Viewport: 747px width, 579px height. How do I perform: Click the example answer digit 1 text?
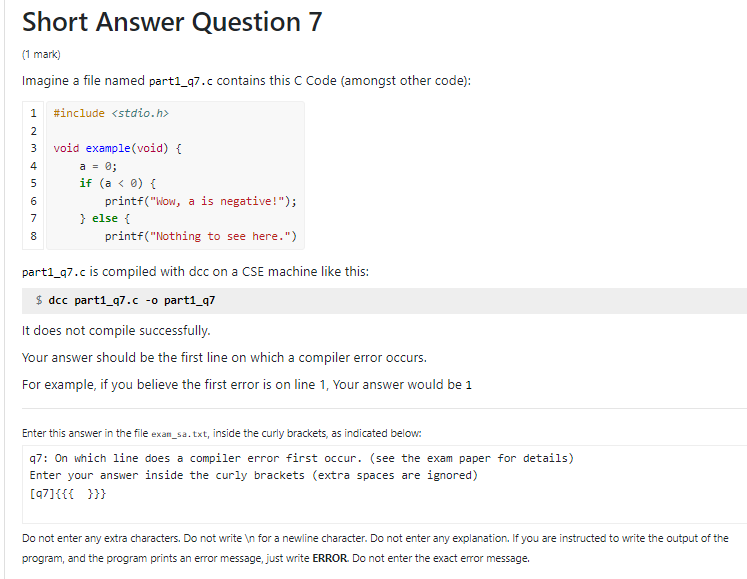[x=469, y=385]
